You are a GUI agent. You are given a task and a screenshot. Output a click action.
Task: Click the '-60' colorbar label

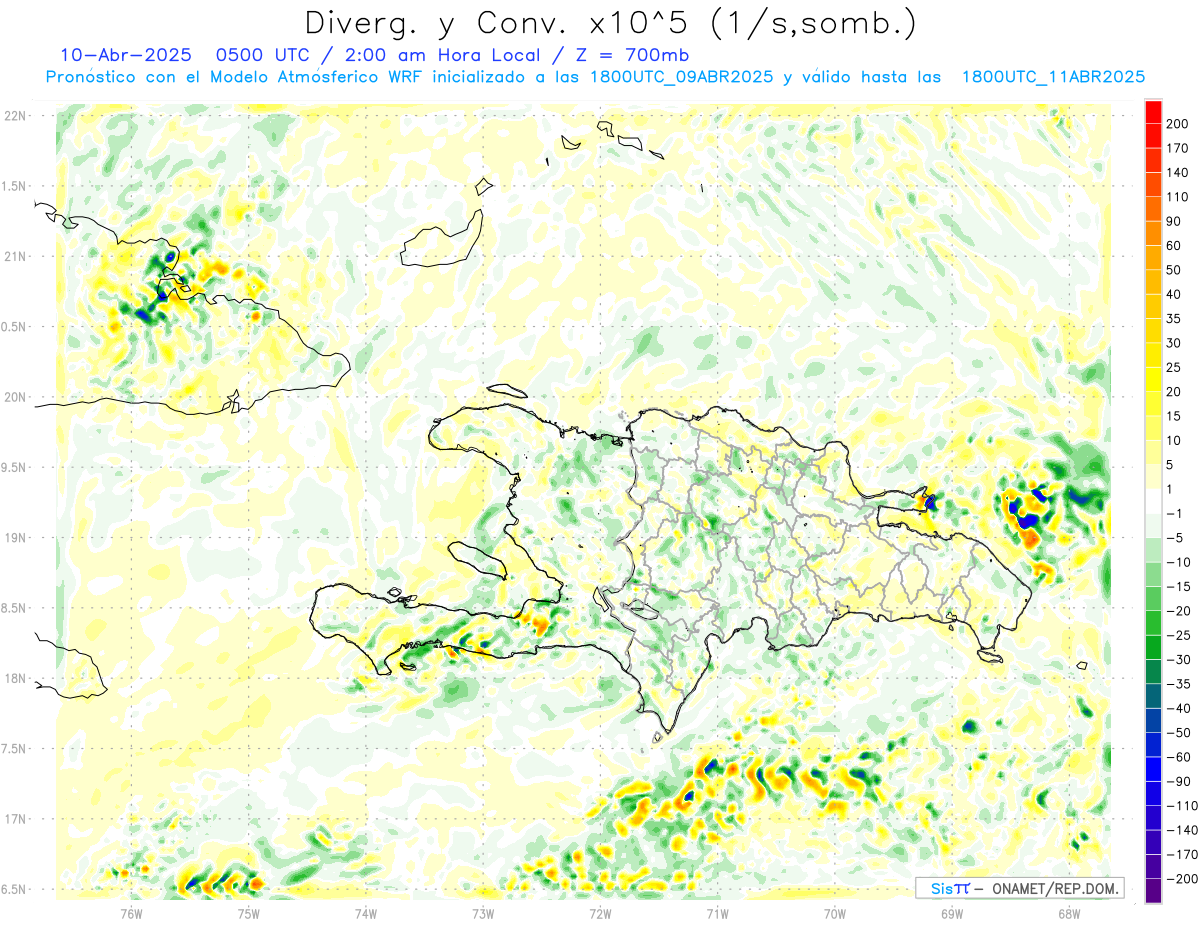(x=1178, y=757)
